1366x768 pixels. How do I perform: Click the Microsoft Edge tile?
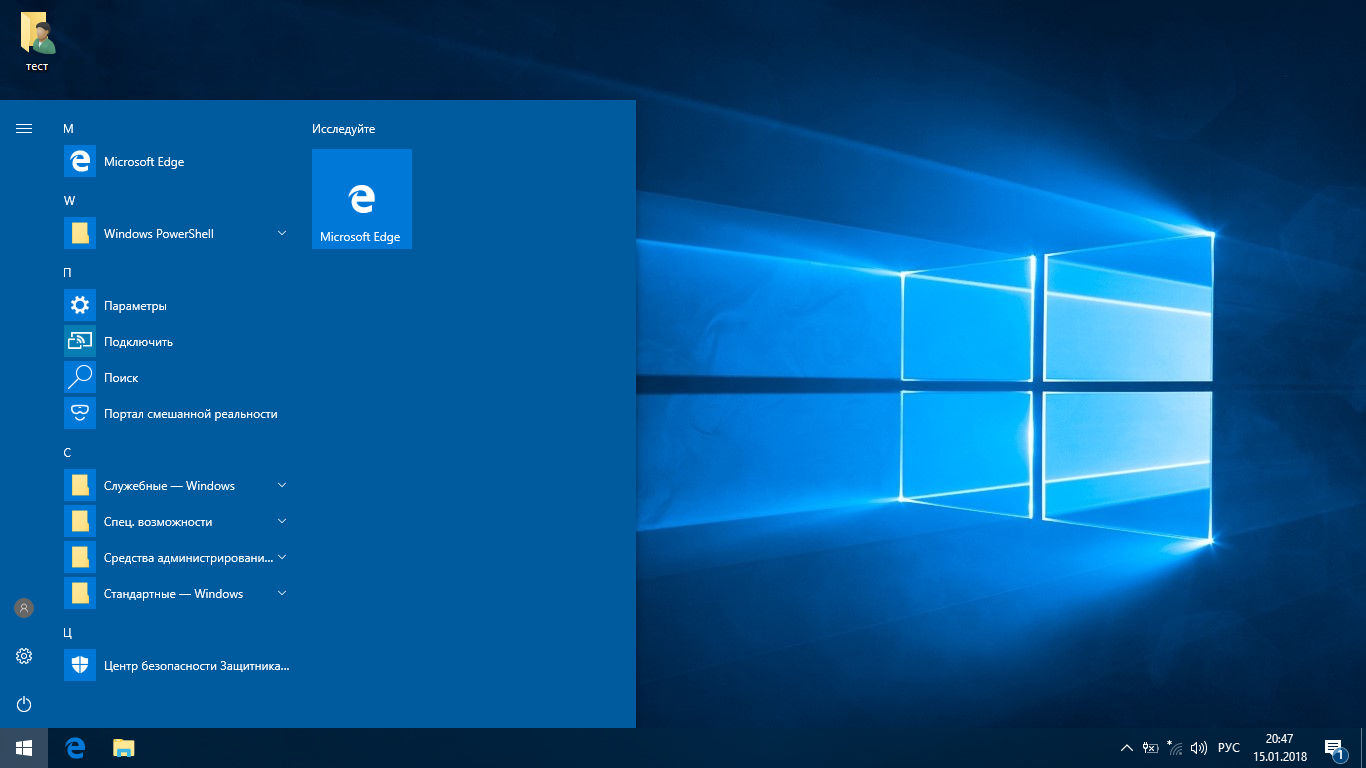click(x=362, y=199)
